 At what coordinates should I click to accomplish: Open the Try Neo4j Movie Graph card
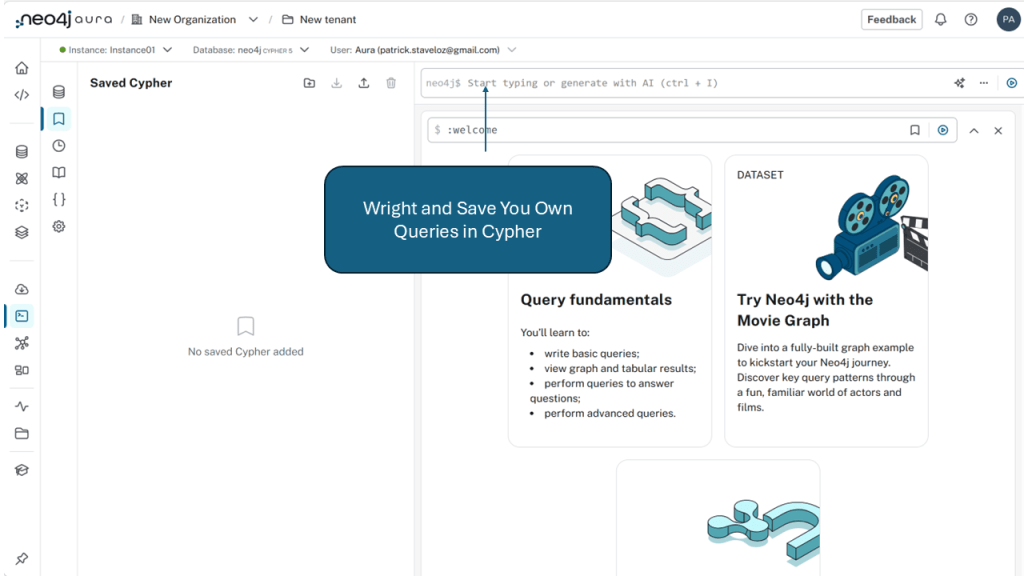826,300
